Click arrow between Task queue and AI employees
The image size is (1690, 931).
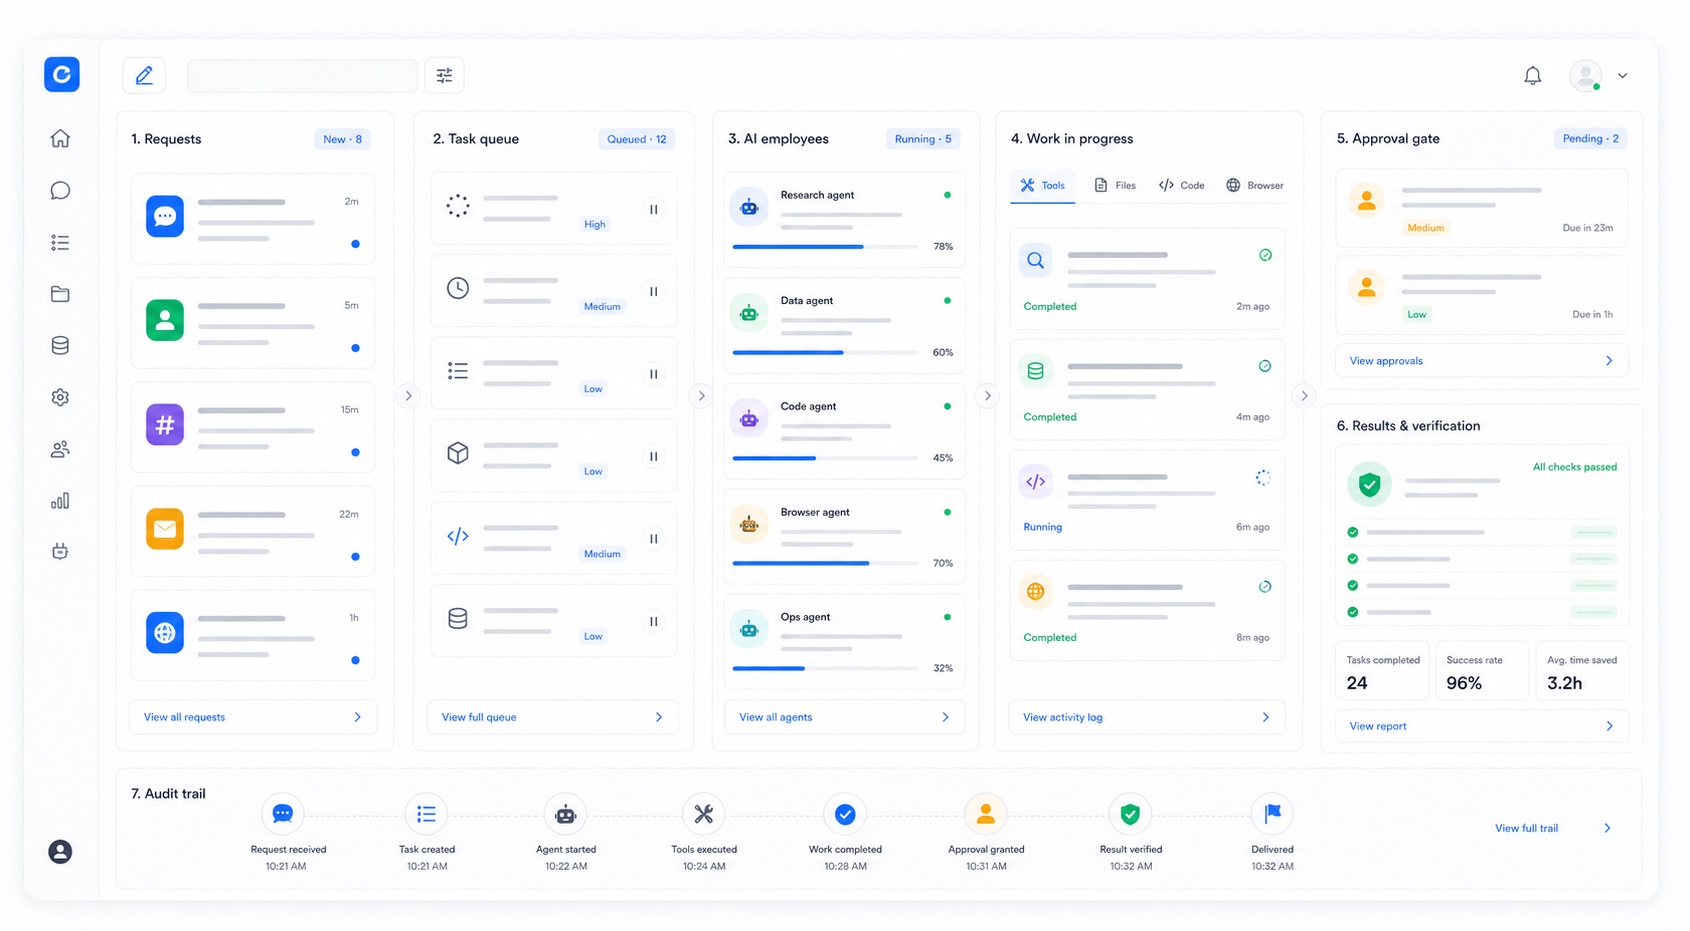(702, 396)
